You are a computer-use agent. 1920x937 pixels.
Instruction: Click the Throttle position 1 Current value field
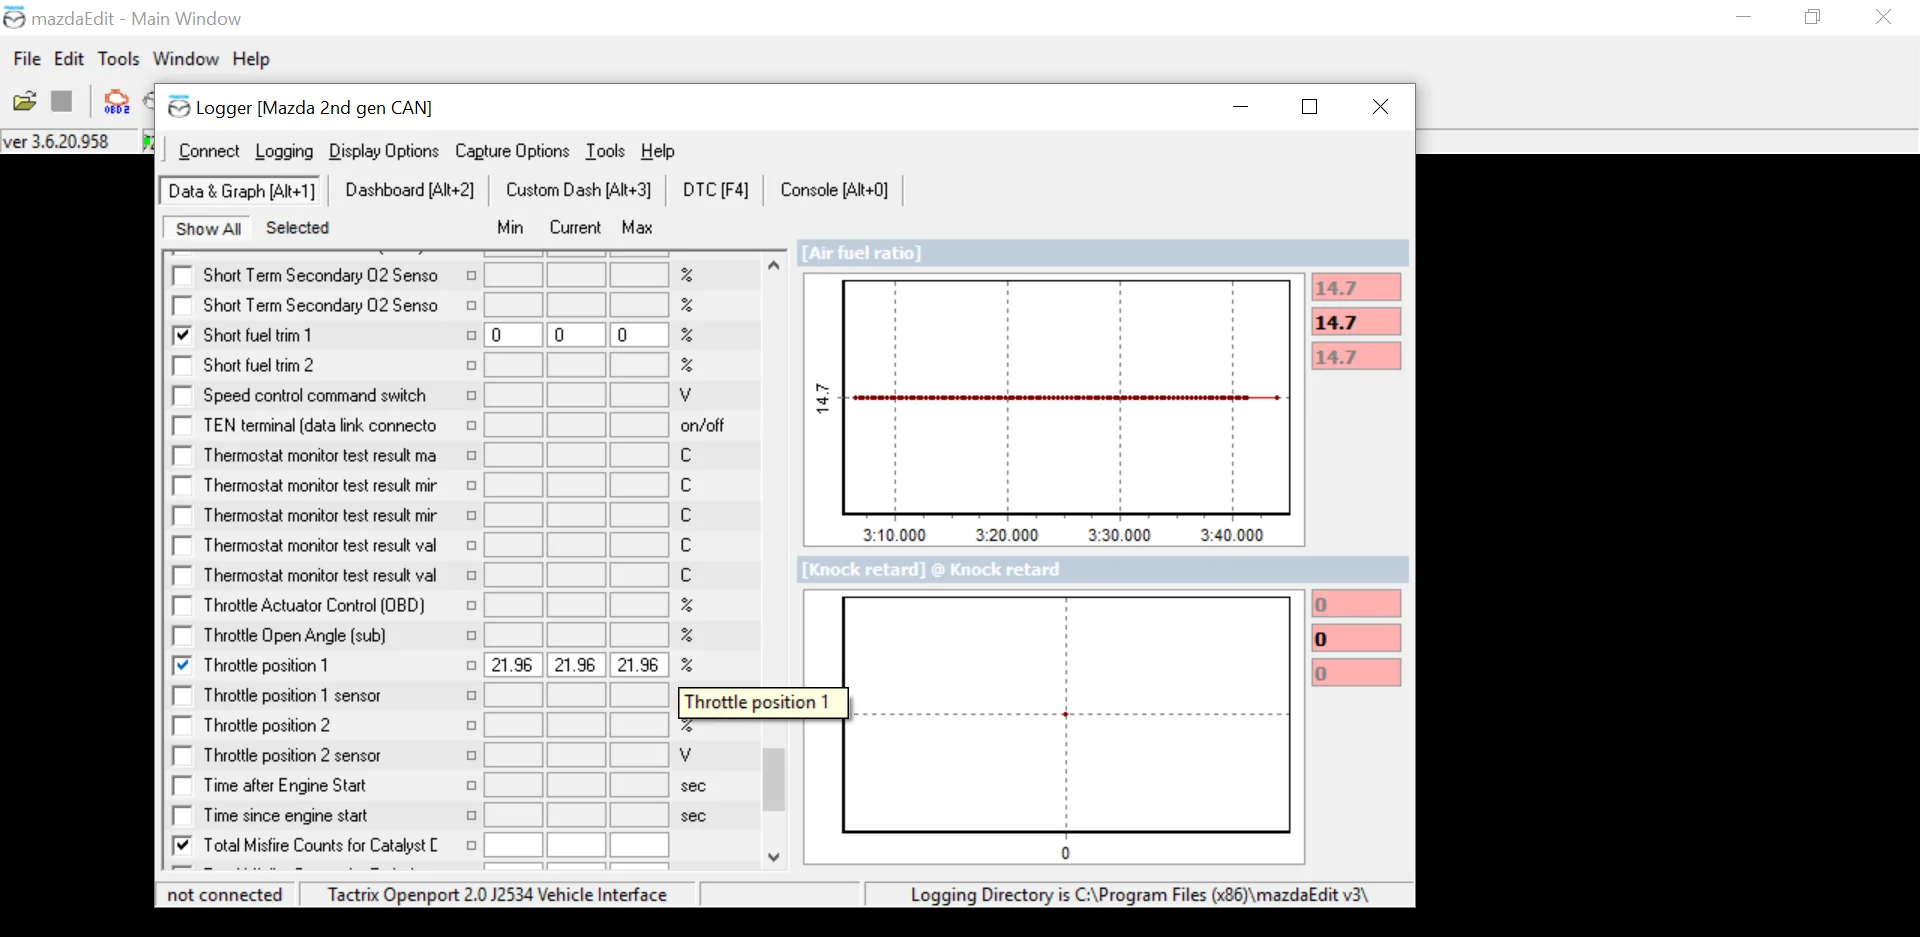pos(576,665)
